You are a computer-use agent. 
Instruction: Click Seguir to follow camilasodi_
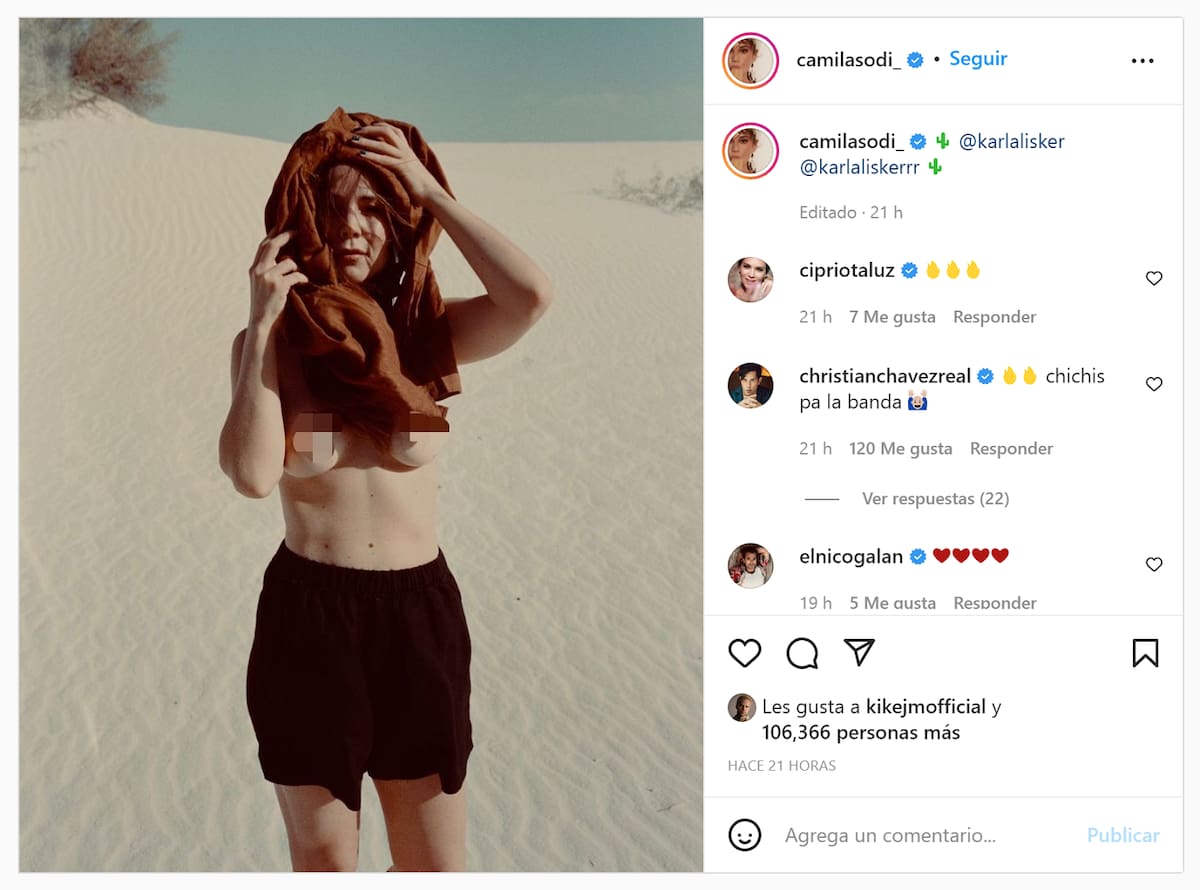[x=978, y=59]
